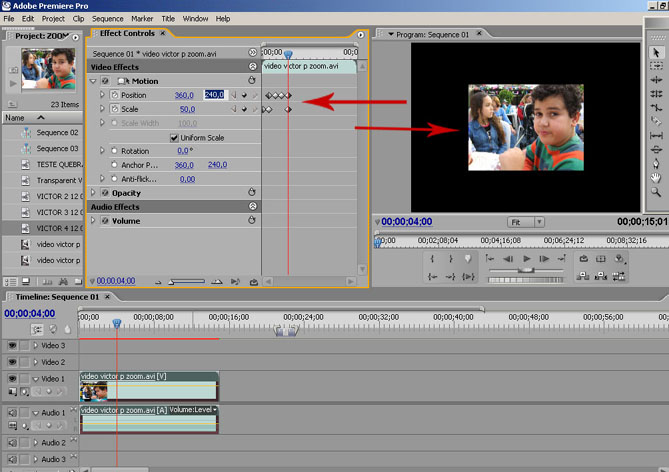Mute the Audio 1 track speaker
This screenshot has height=472, width=669.
[x=12, y=412]
